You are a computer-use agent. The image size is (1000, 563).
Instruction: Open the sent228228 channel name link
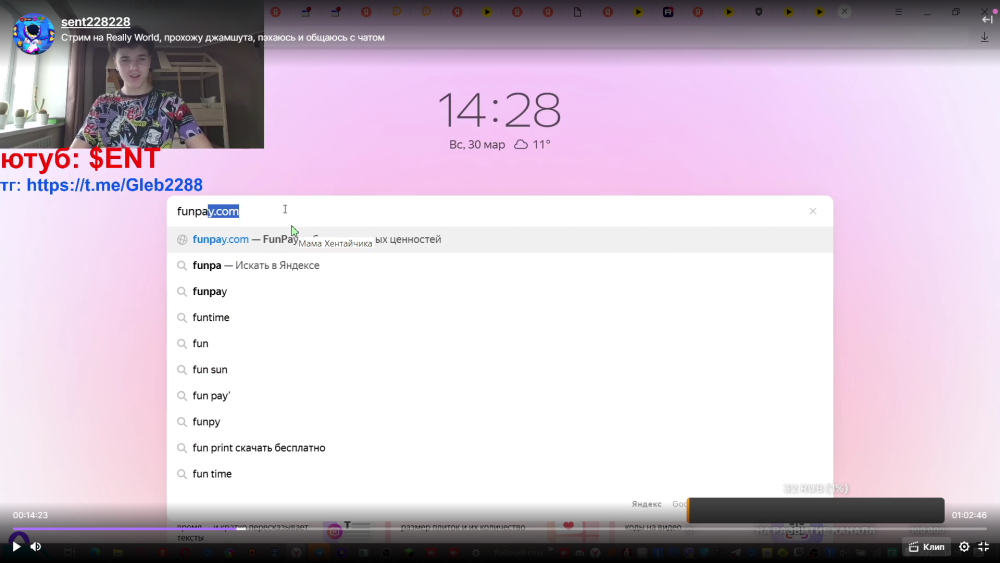click(x=96, y=22)
